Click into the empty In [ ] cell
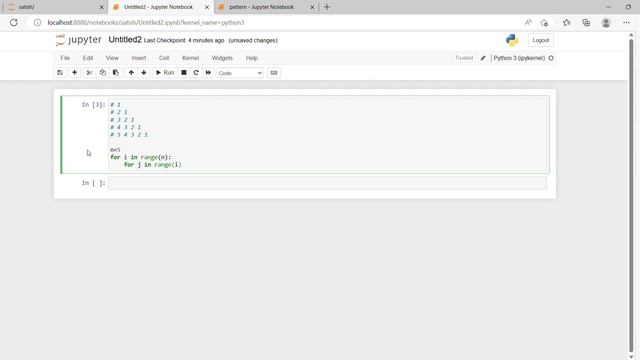Viewport: 640px width, 360px height. (x=327, y=183)
